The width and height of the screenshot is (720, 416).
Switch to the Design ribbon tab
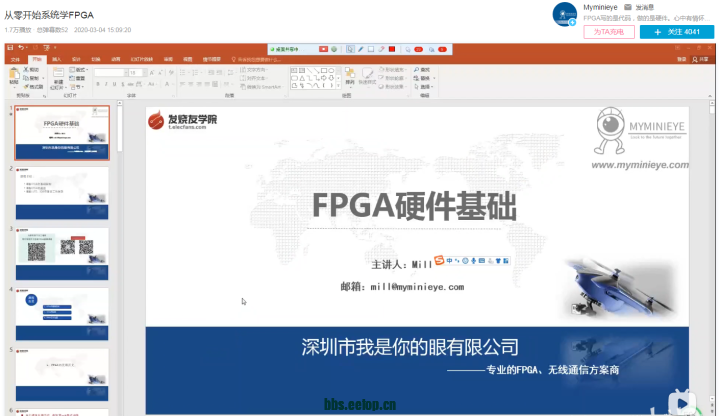point(76,60)
